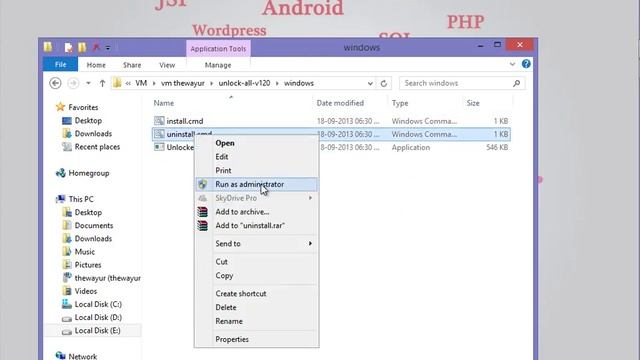Sort by the Type column header
Image resolution: width=640 pixels, height=360 pixels.
pyautogui.click(x=400, y=103)
